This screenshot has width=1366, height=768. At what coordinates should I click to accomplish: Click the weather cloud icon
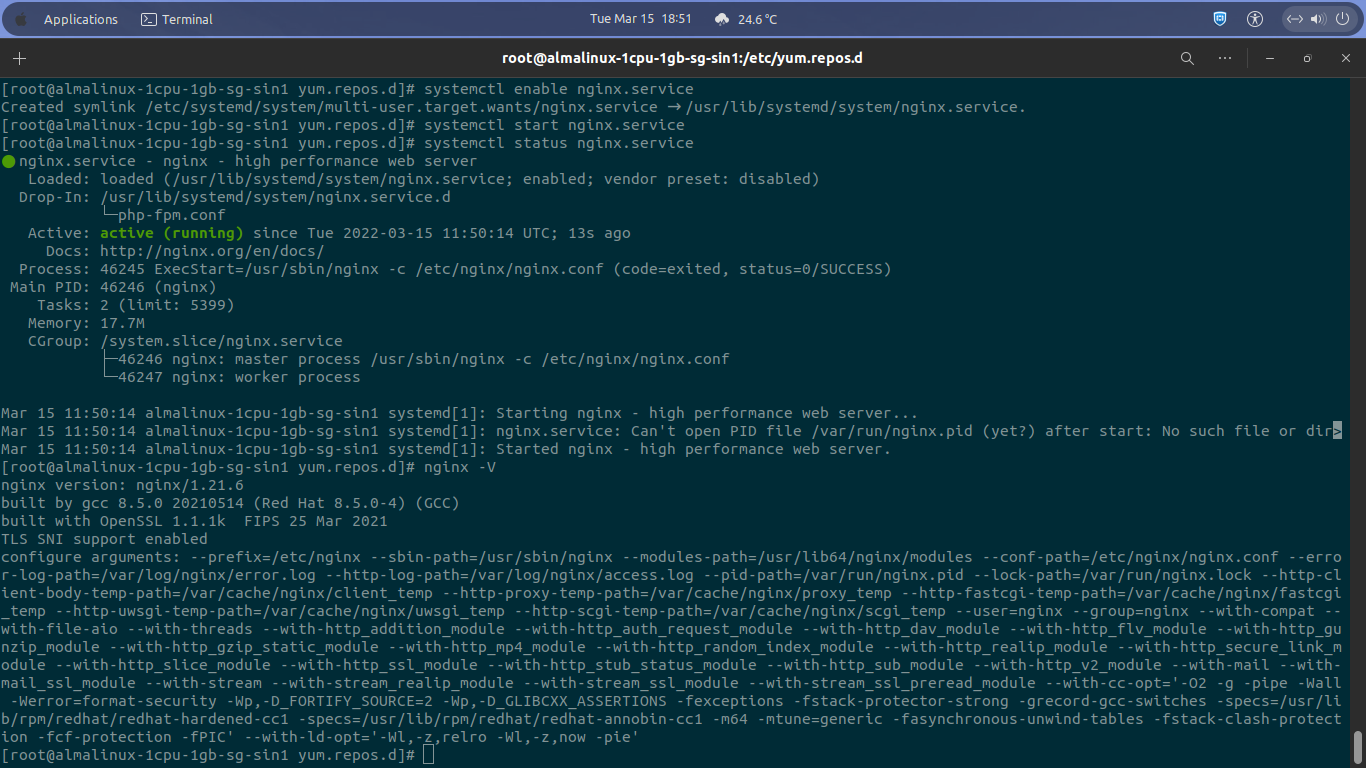(x=723, y=19)
